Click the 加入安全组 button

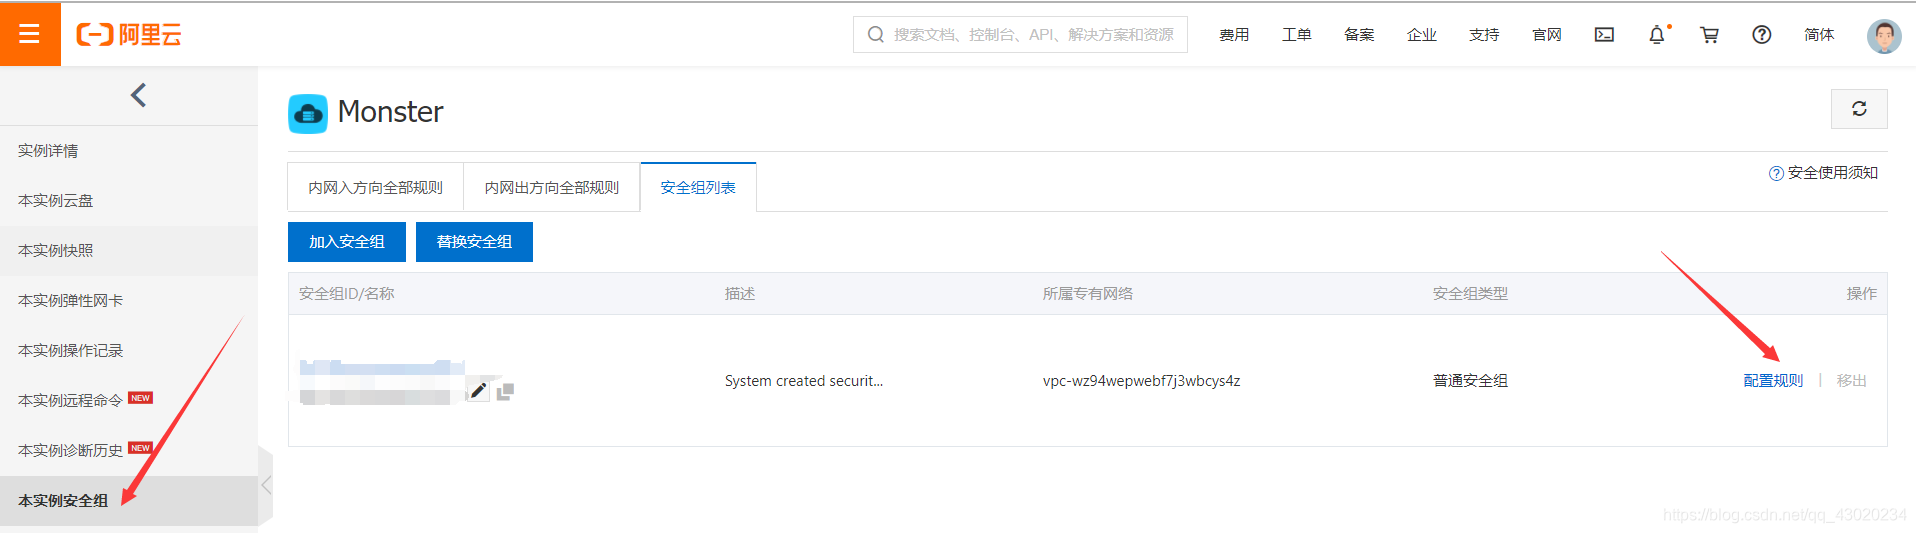[347, 242]
